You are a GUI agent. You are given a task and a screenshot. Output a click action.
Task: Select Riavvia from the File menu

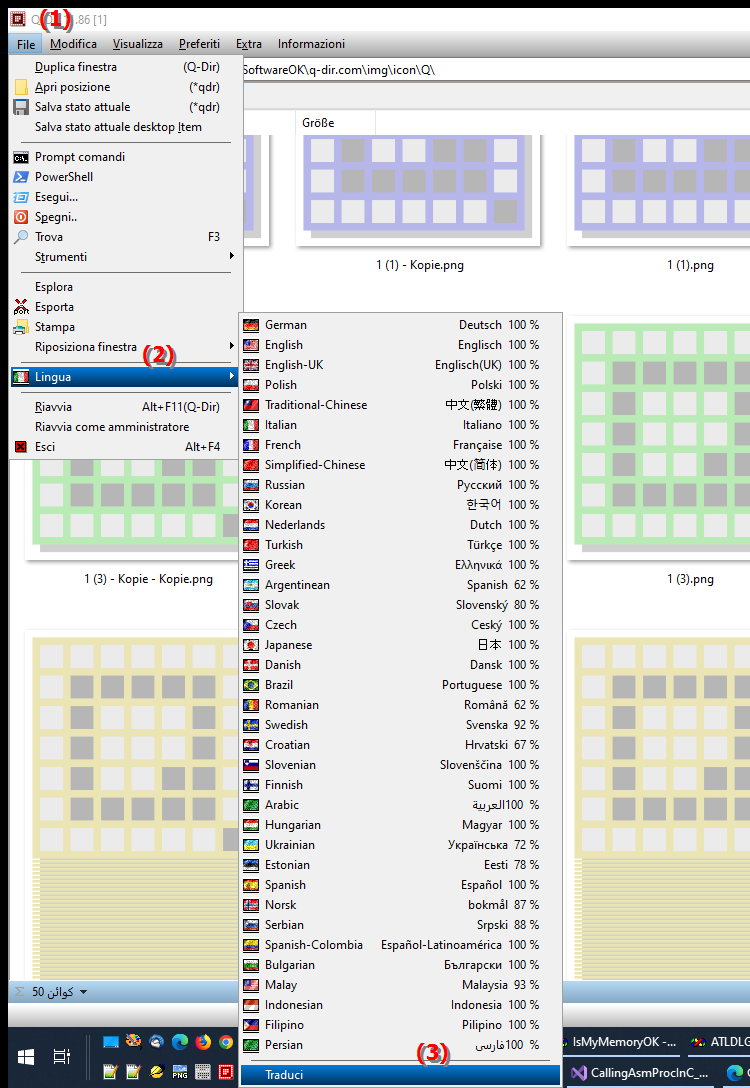tap(126, 407)
